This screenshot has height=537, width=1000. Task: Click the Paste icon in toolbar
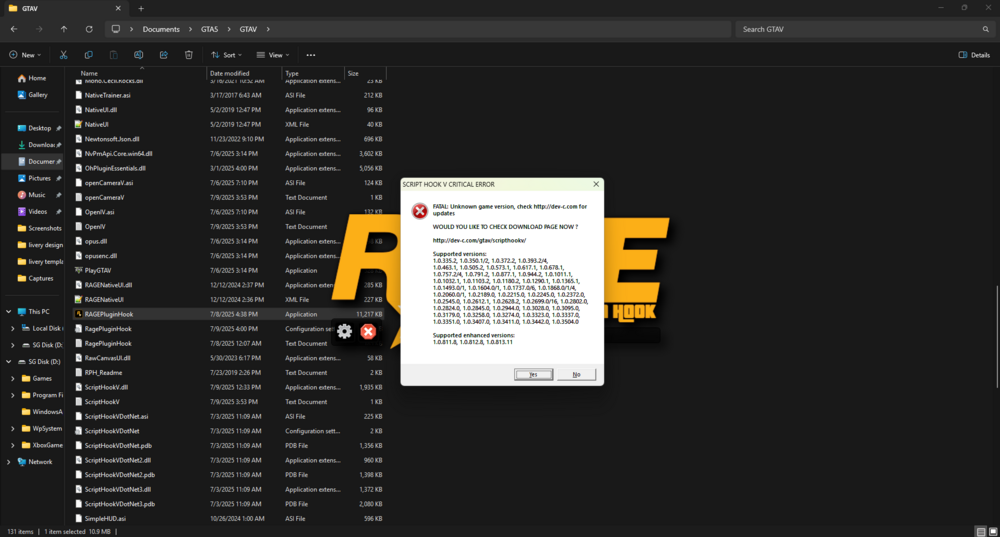click(114, 55)
